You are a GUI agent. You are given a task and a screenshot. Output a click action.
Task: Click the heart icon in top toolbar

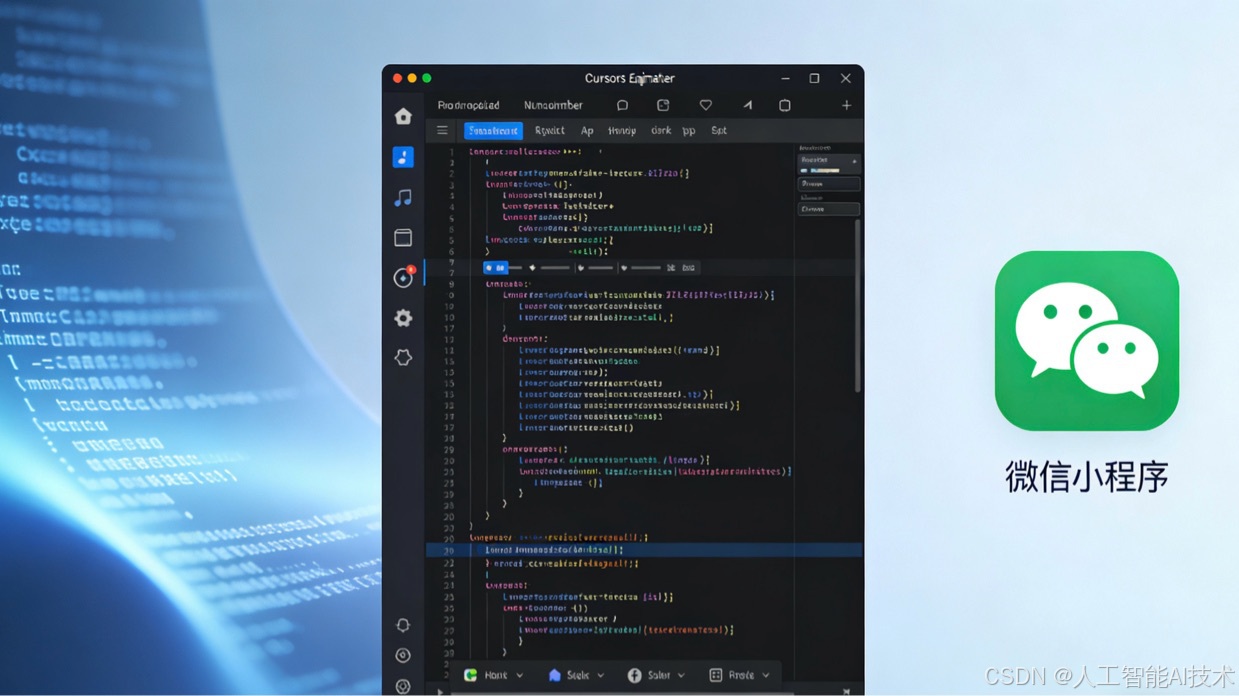coord(705,105)
